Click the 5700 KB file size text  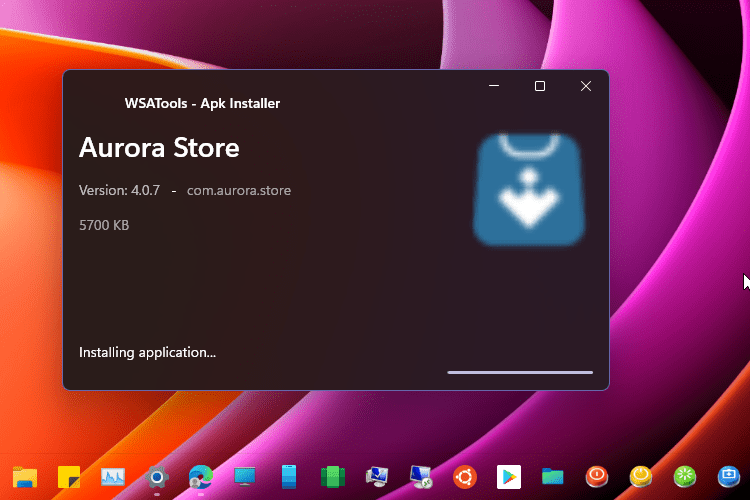104,225
